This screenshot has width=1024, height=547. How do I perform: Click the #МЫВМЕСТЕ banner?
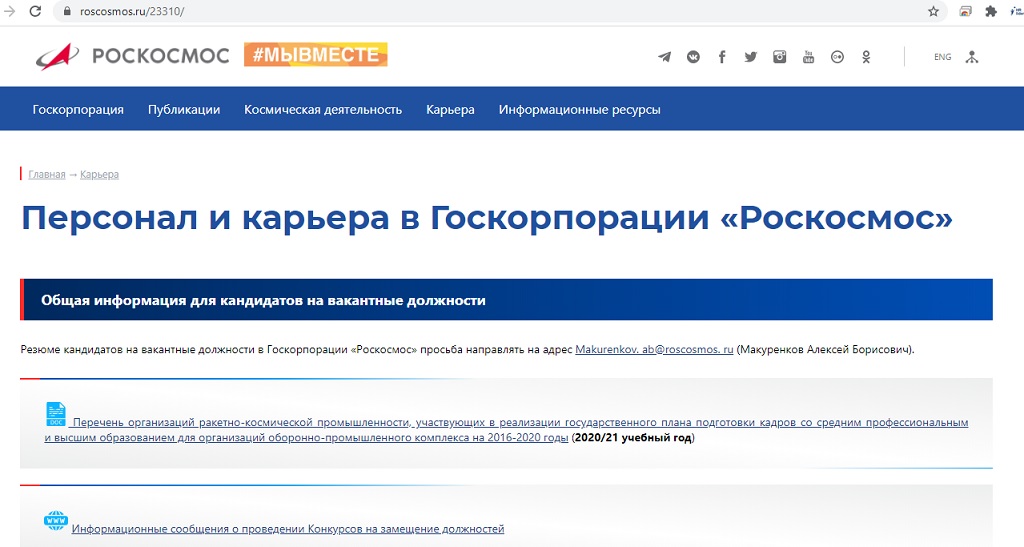[x=315, y=55]
